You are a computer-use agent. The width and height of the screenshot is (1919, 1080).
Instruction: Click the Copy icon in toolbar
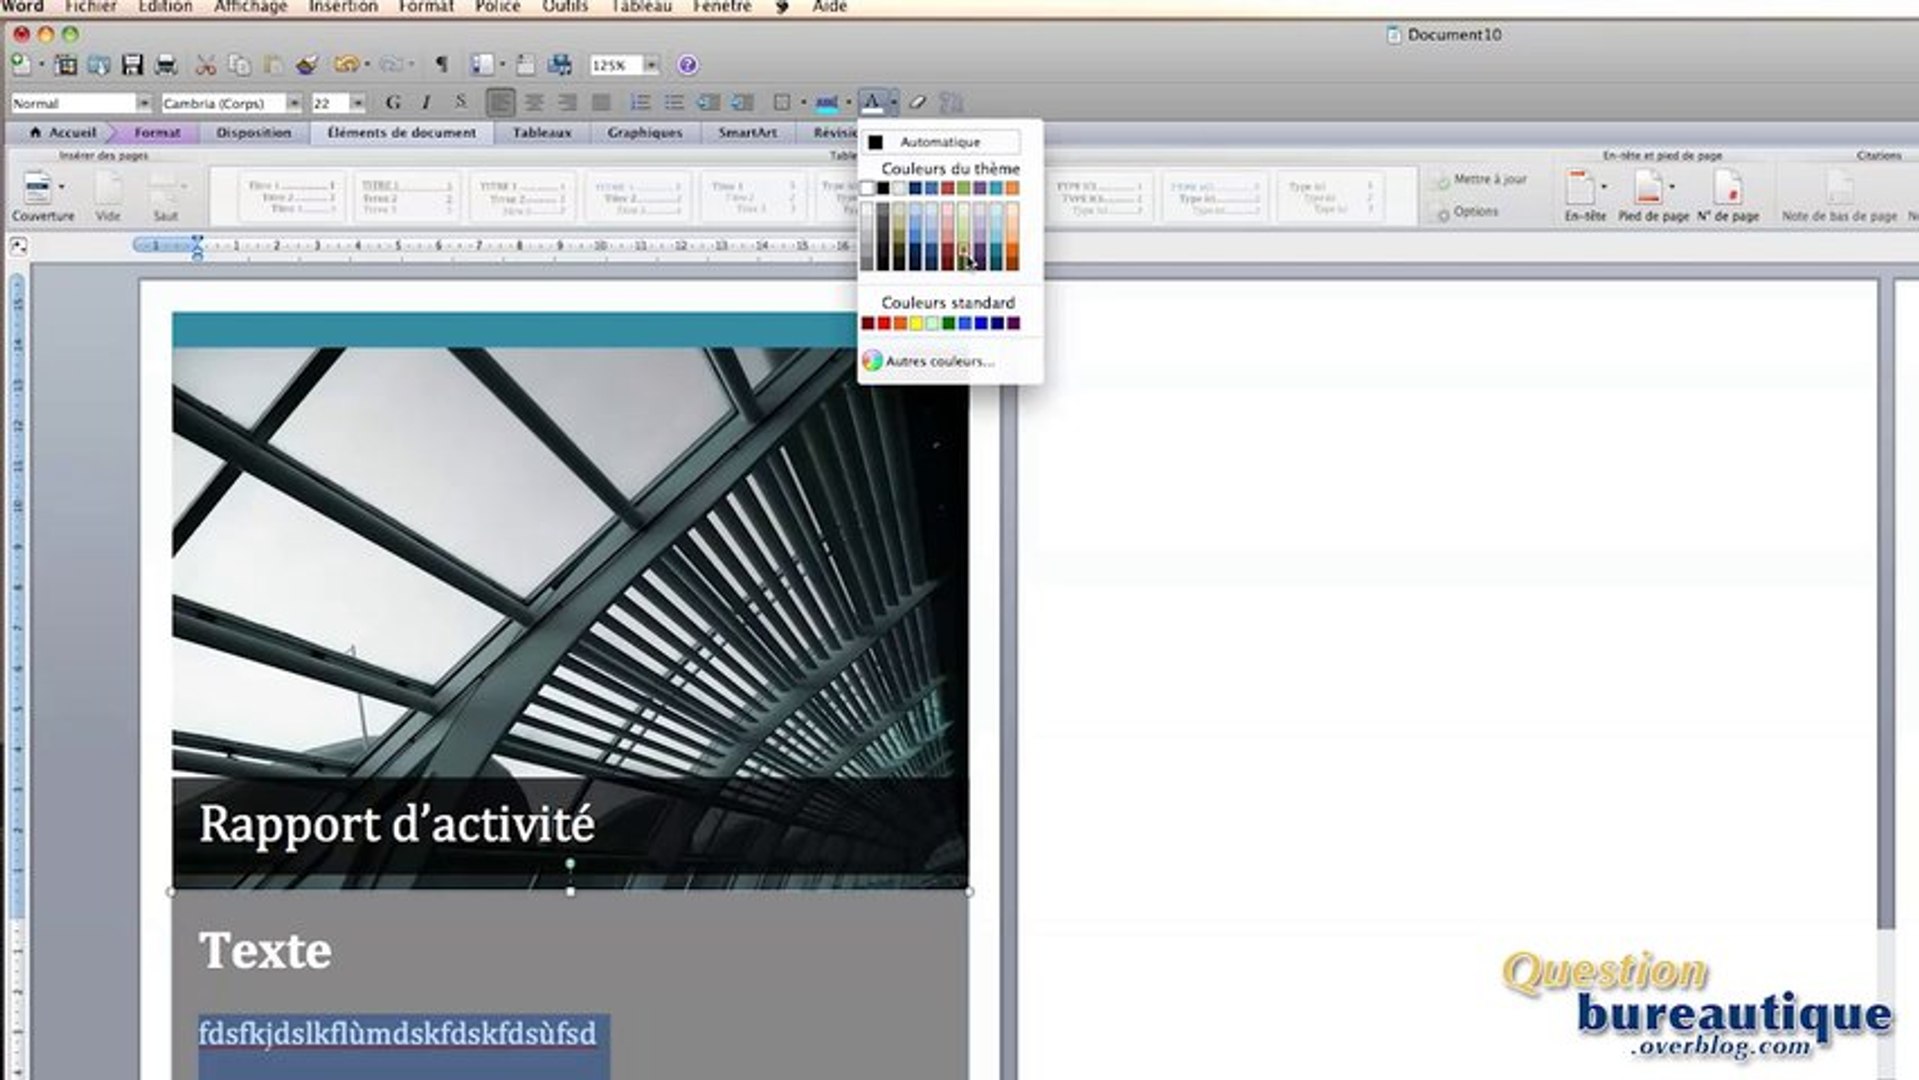[x=240, y=65]
